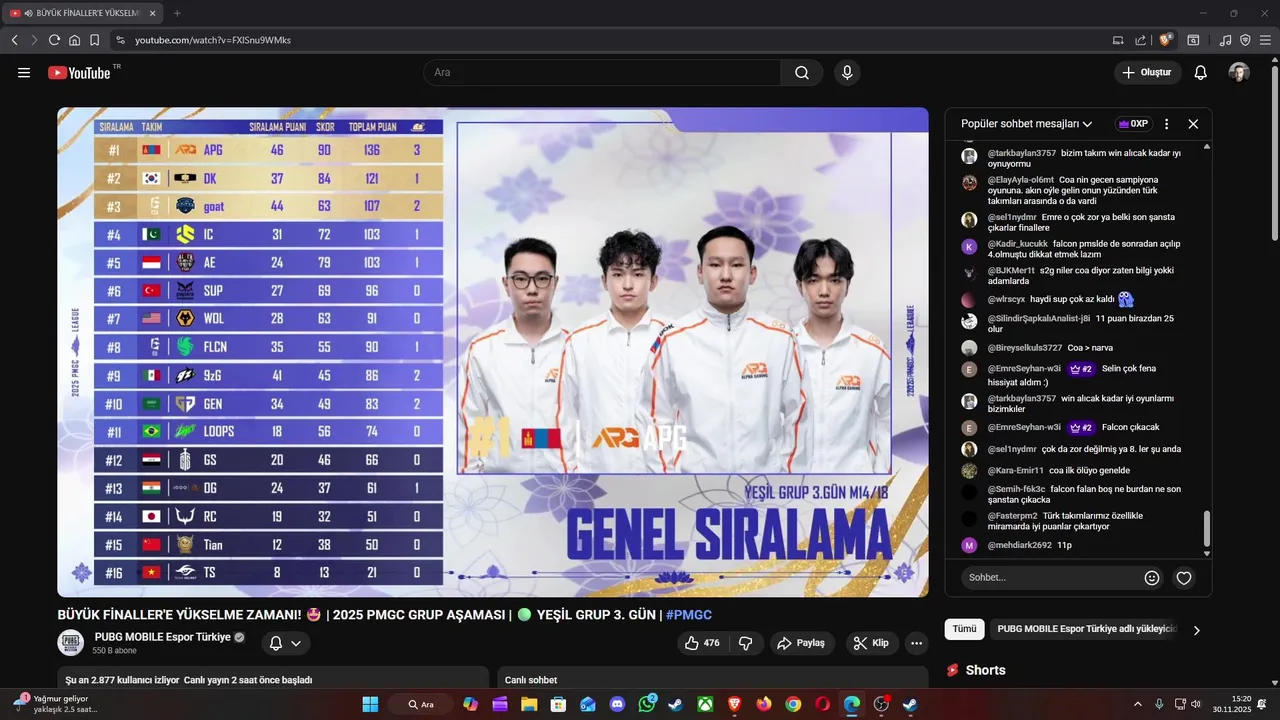The image size is (1280, 720).
Task: Show hidden system tray icons chevron
Action: [x=1137, y=704]
